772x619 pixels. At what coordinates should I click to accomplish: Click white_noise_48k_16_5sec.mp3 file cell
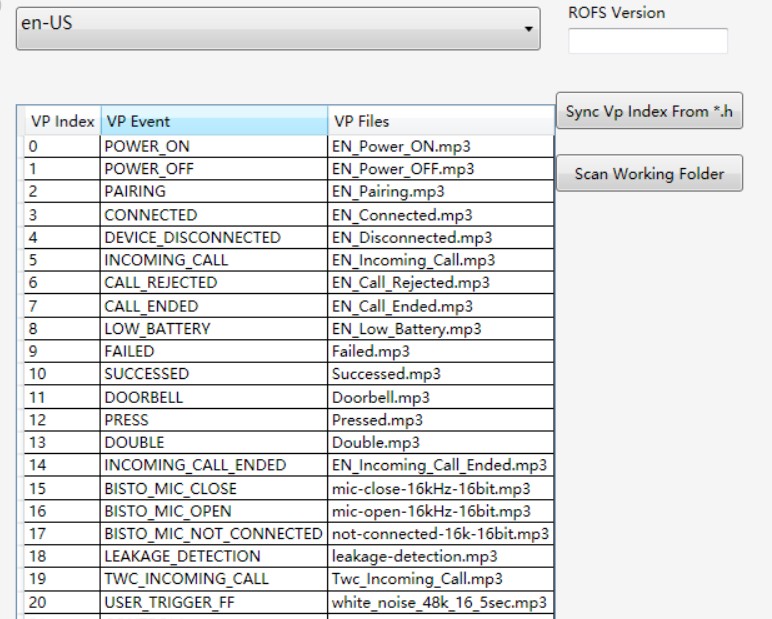[438, 601]
